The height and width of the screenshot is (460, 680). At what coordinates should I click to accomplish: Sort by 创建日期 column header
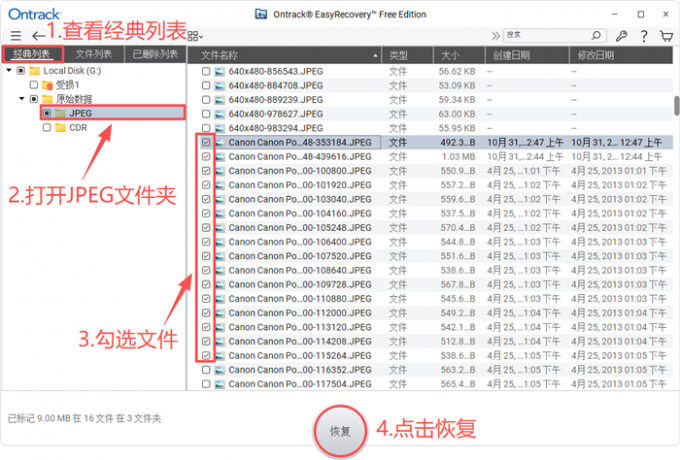(527, 55)
